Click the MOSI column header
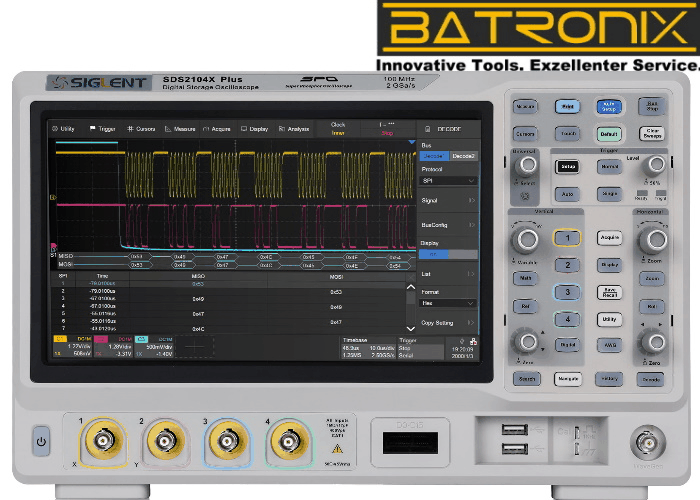Screen dimensions: 700x500 coord(336,277)
